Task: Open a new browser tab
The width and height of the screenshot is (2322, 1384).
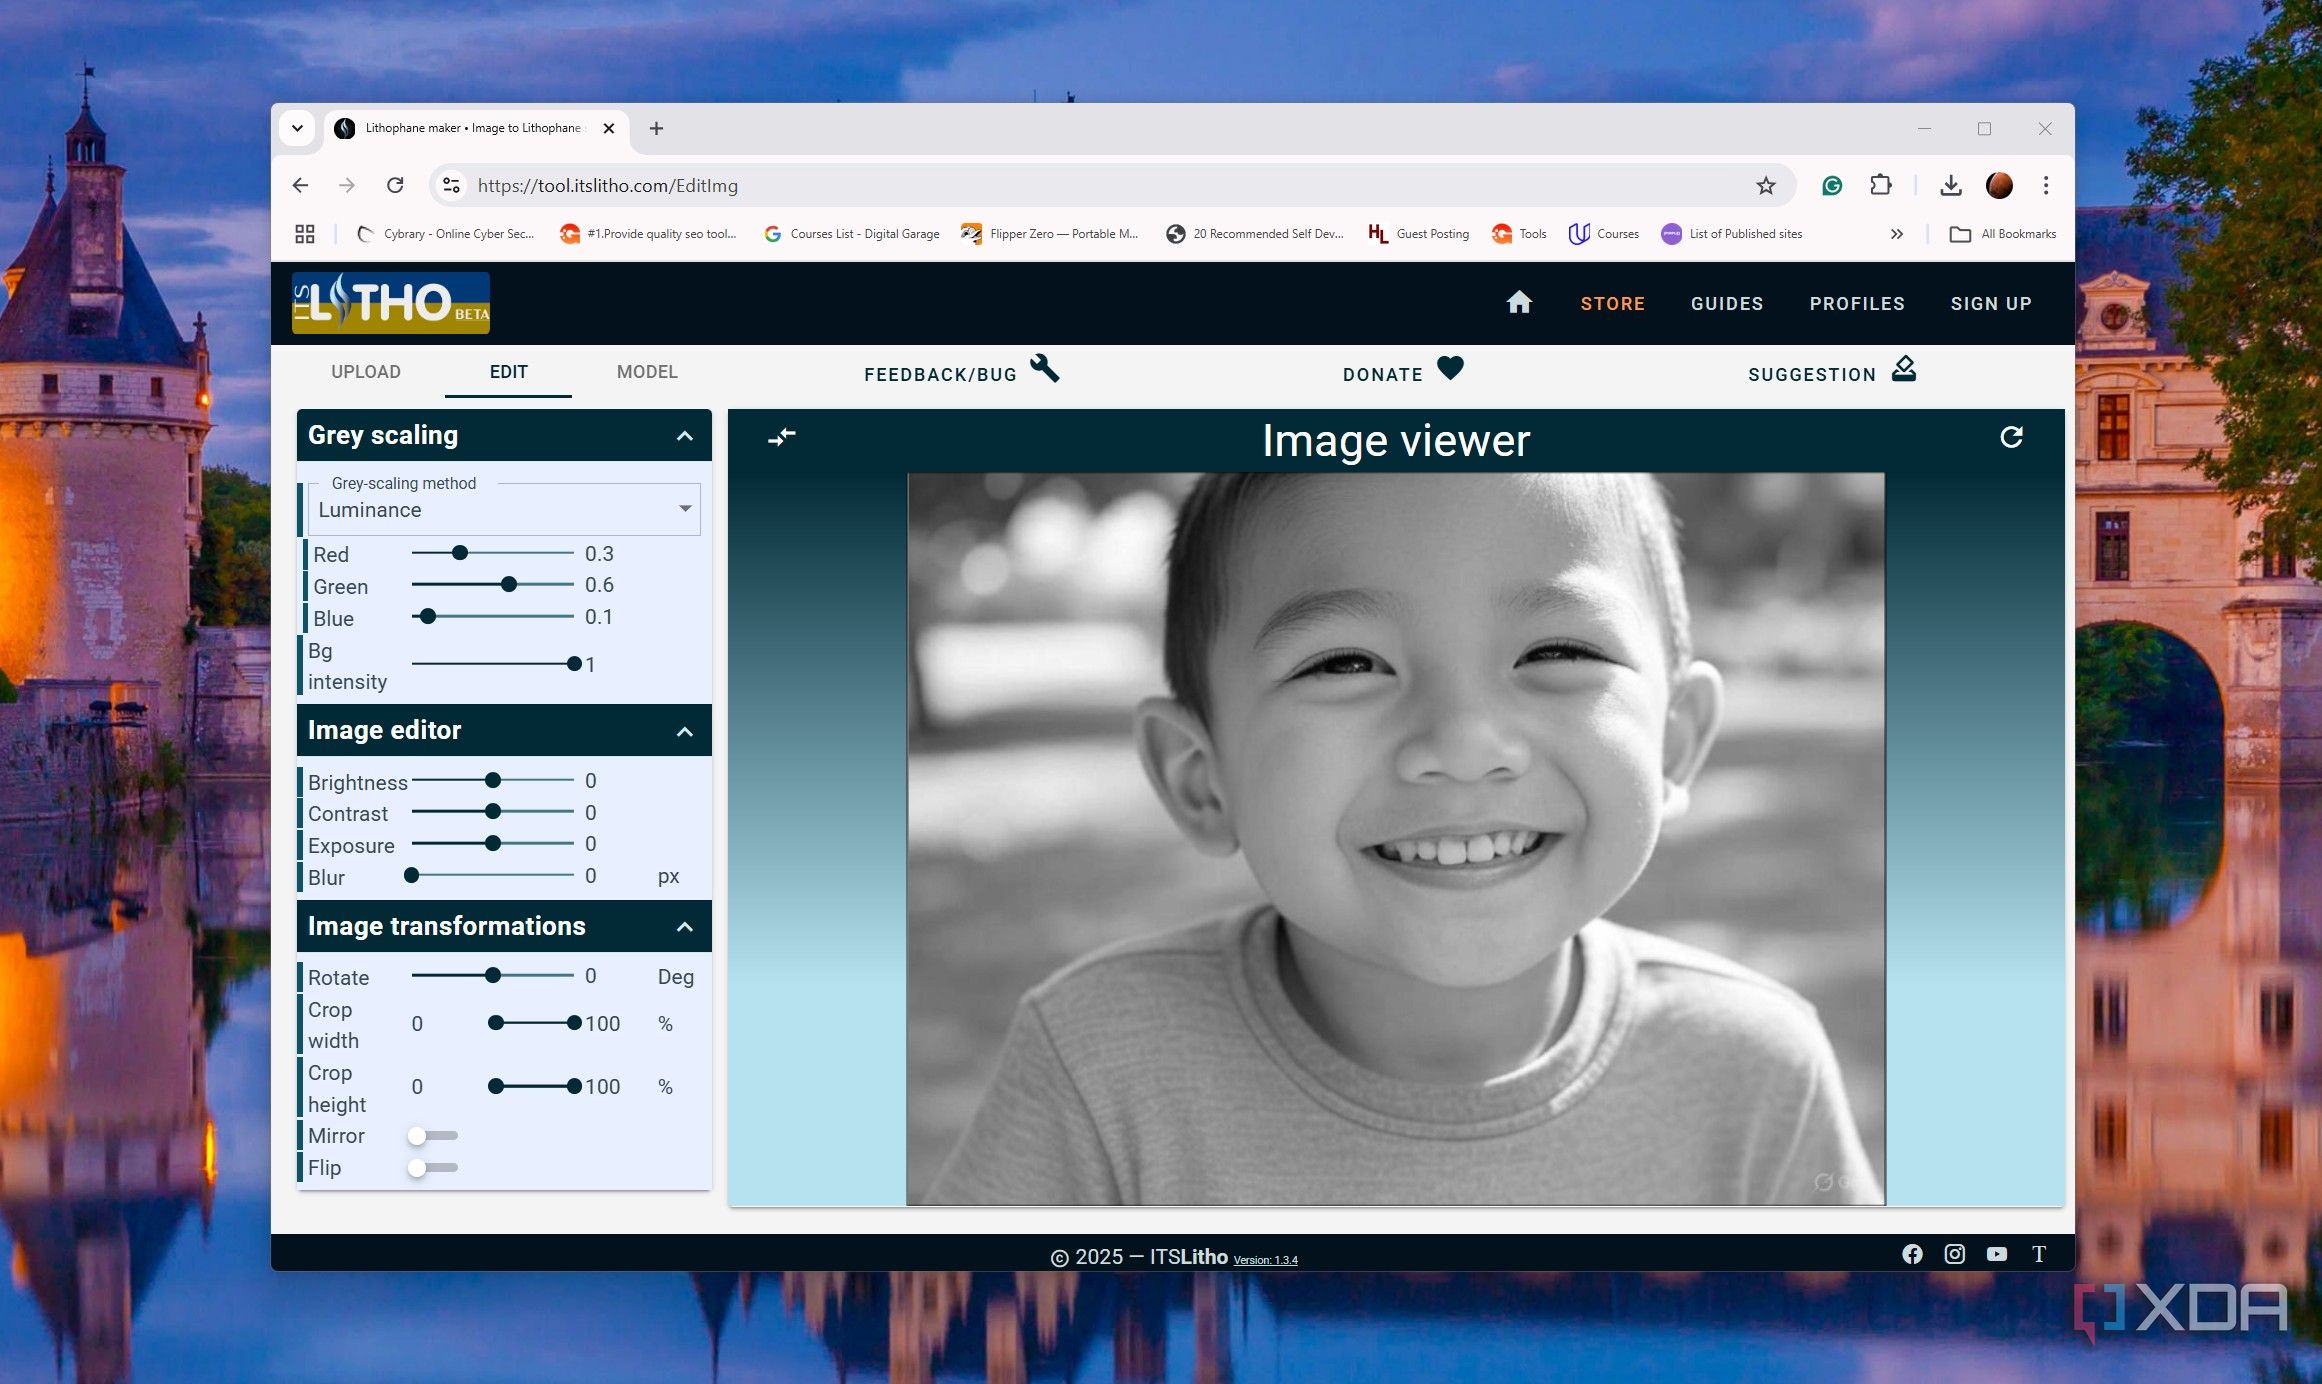Action: tap(656, 128)
